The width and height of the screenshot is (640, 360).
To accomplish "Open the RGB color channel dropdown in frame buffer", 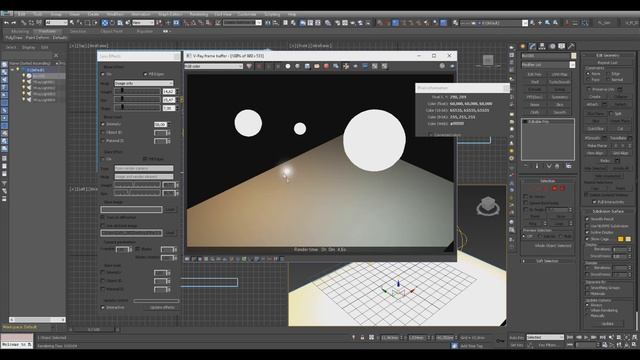I will (213, 66).
